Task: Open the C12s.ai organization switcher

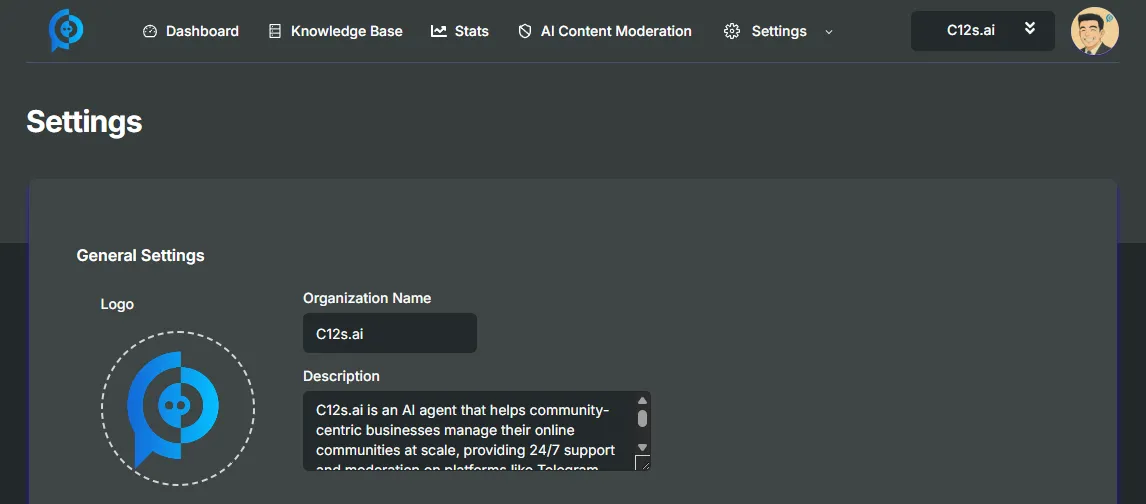Action: [971, 31]
